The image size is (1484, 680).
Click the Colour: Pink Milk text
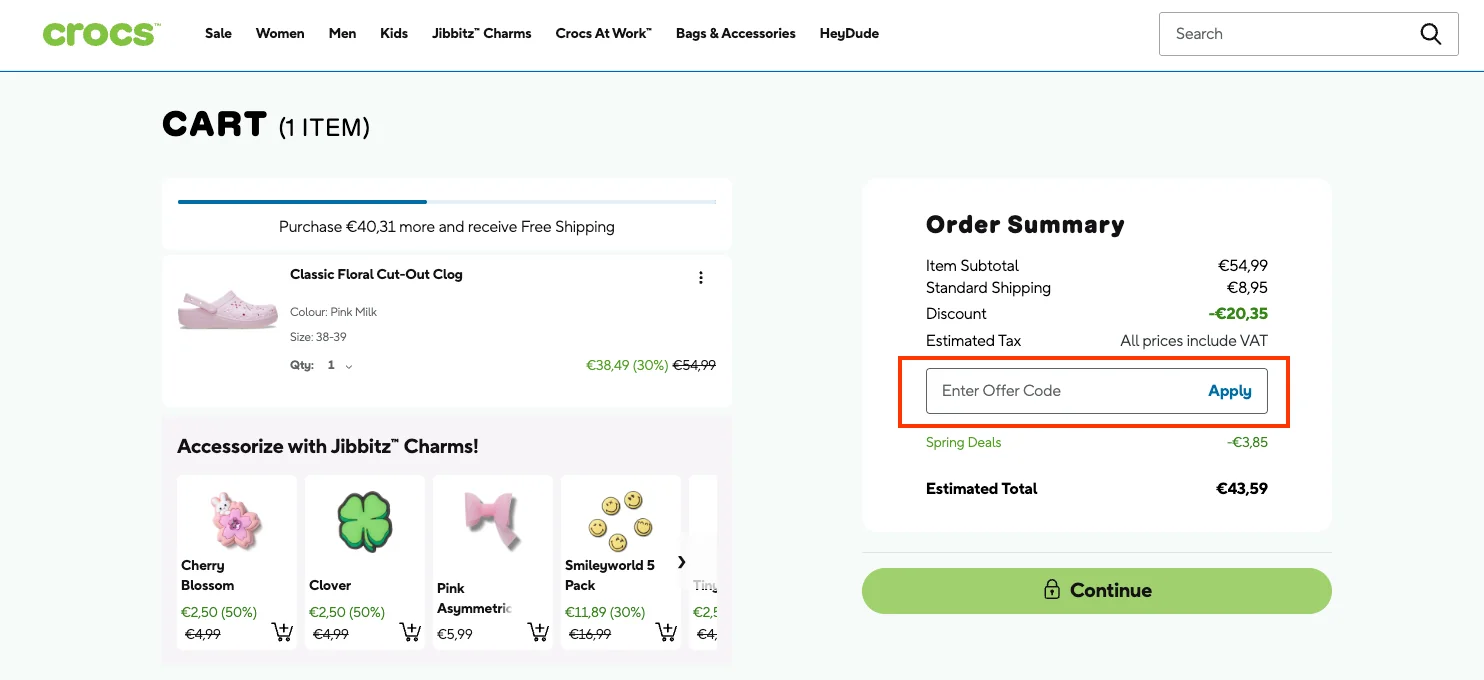[x=334, y=312]
